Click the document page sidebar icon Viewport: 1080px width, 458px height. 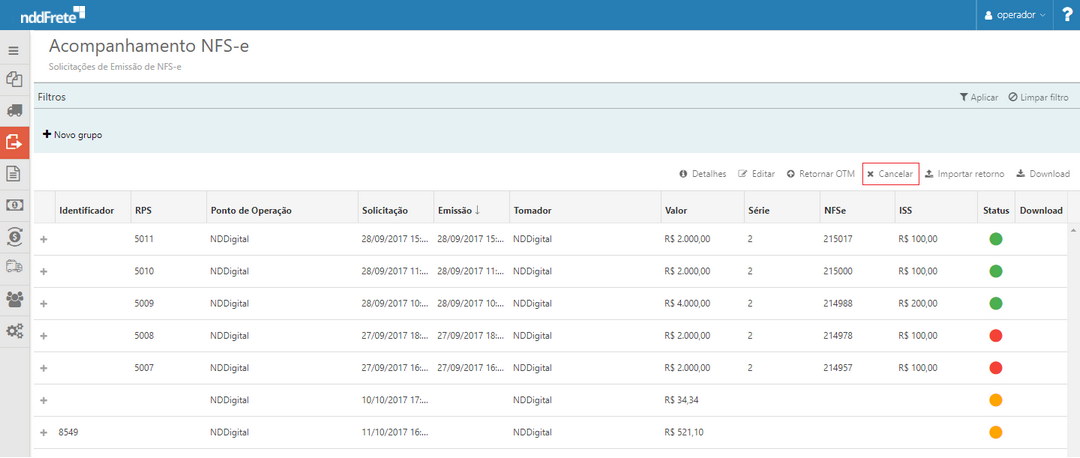point(14,173)
